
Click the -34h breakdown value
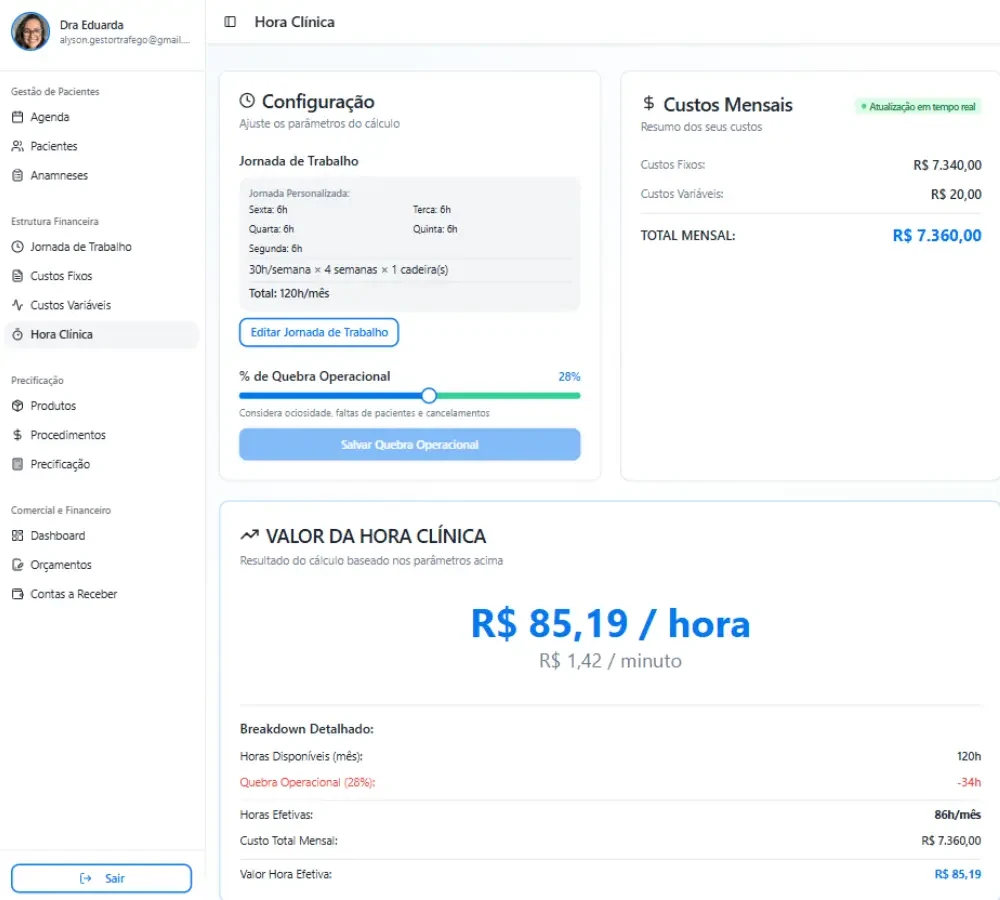click(969, 782)
